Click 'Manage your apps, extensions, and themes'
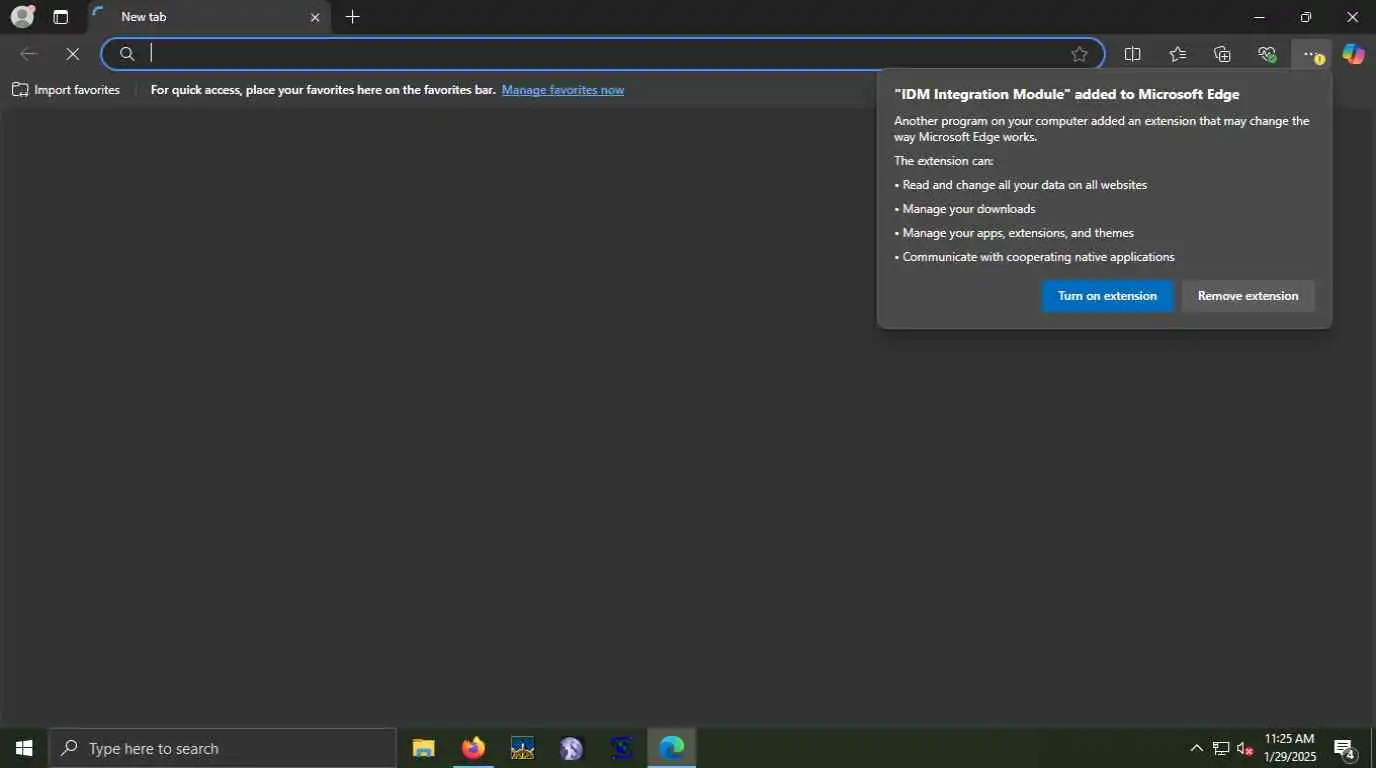This screenshot has height=768, width=1376. pos(1018,233)
